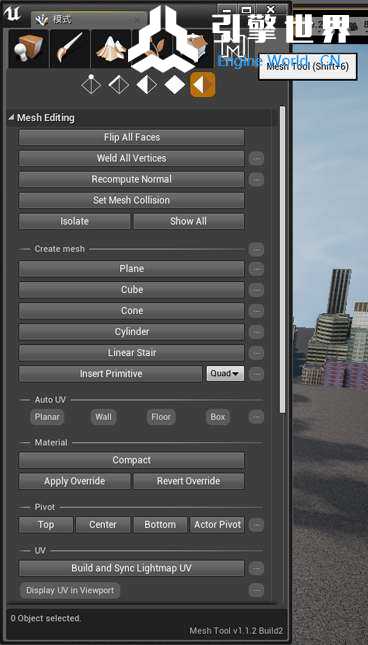The width and height of the screenshot is (368, 645).
Task: Click the '0 Object selected.' status text
Action: pos(46,618)
